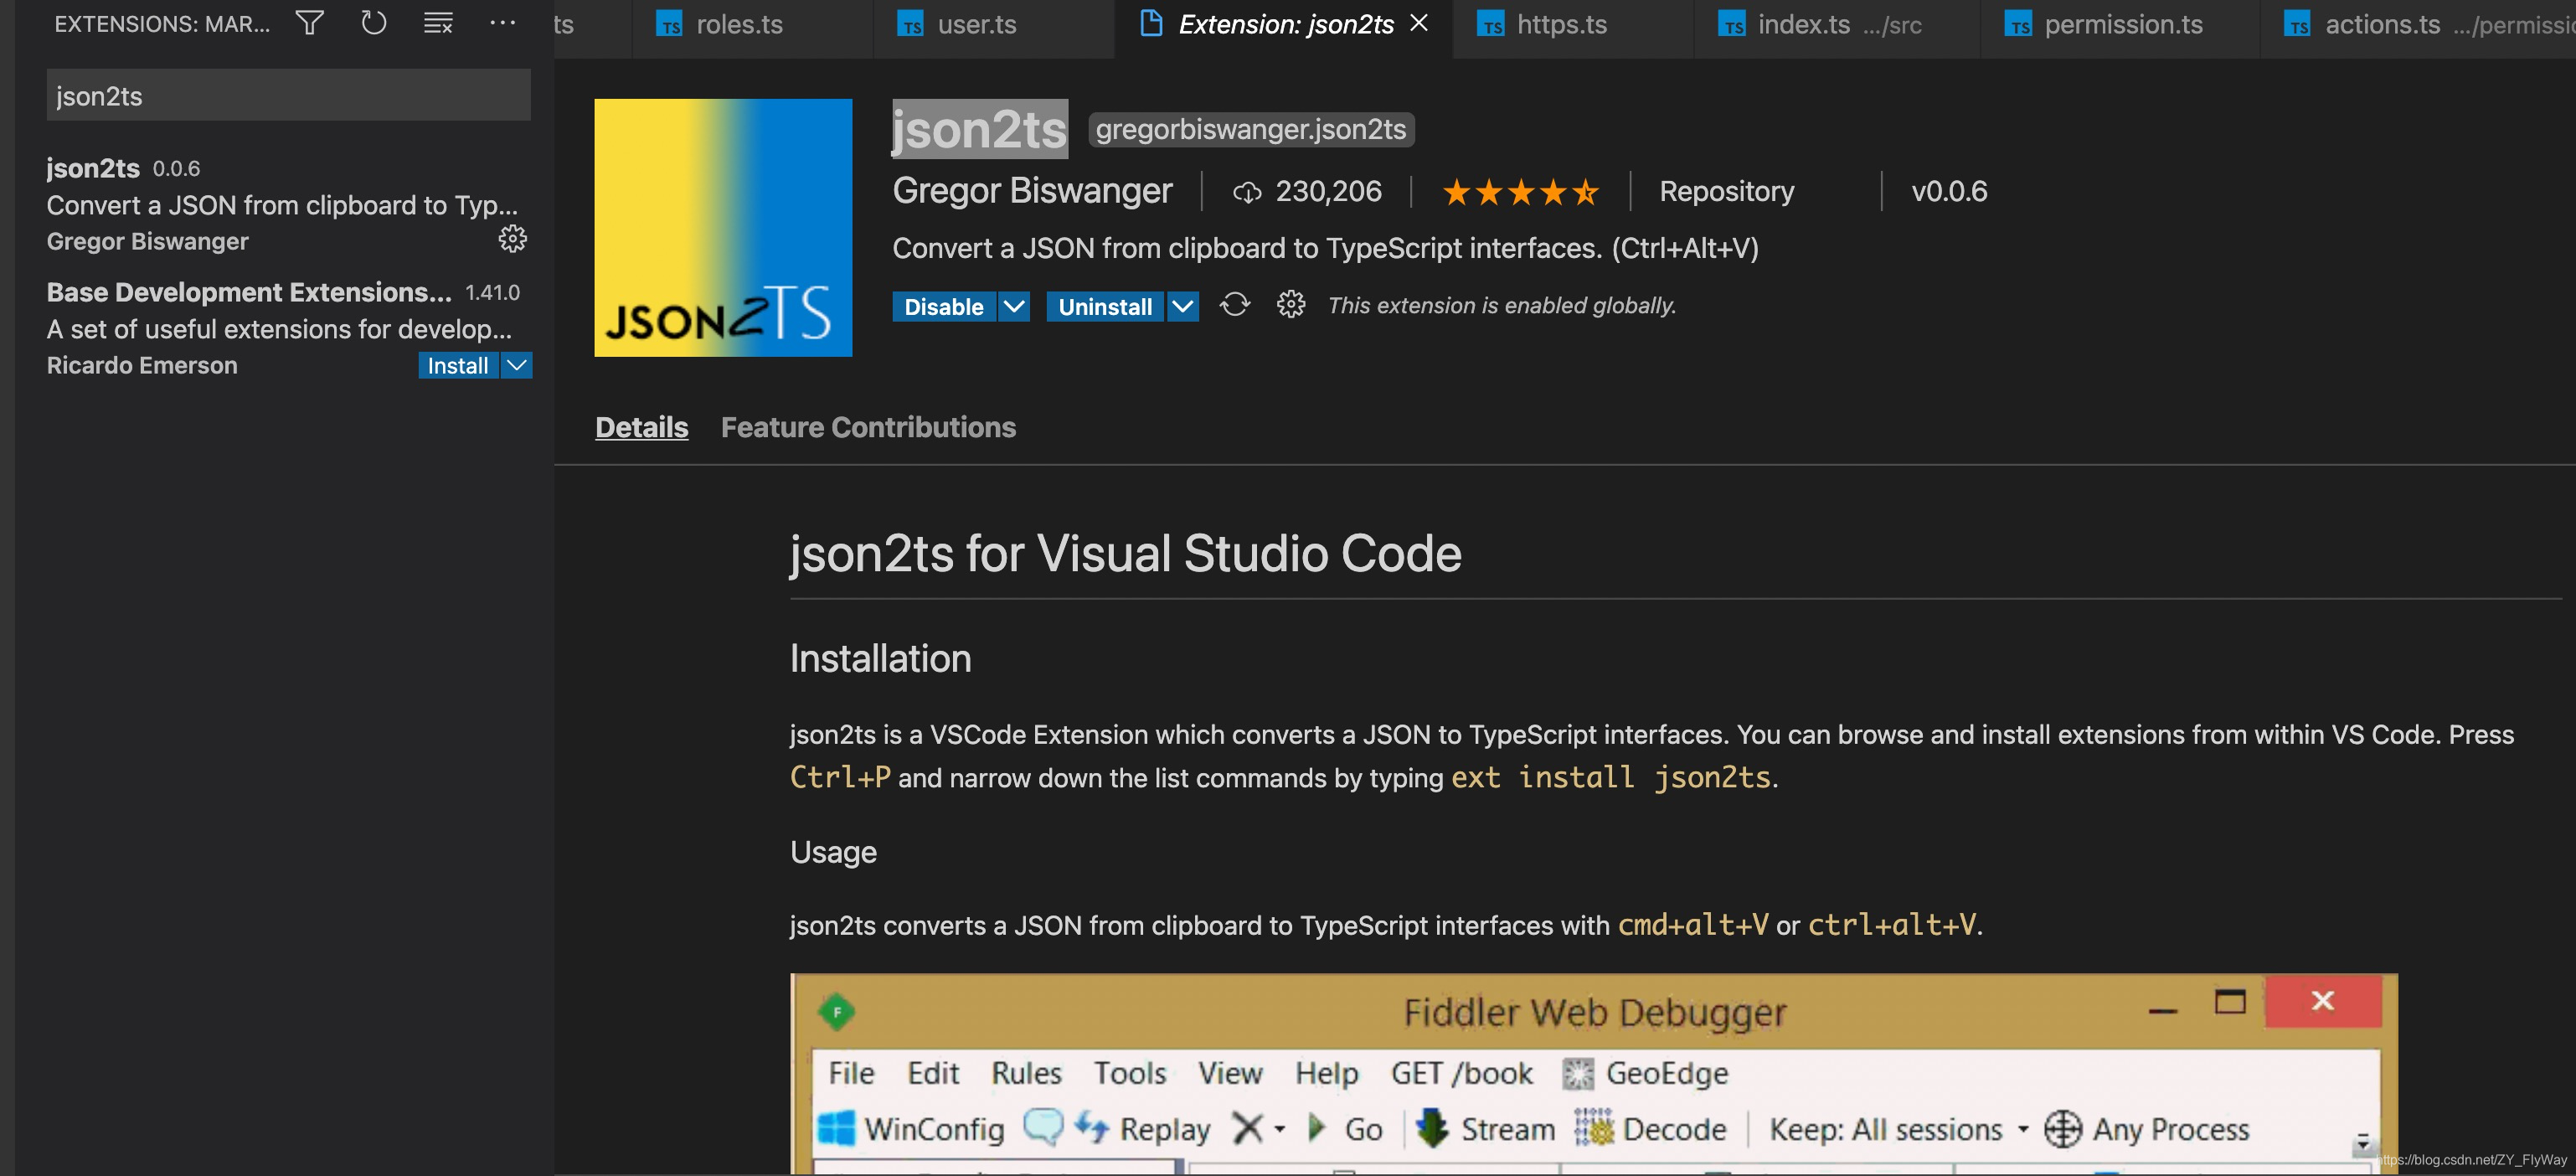2576x1176 pixels.
Task: Click the filter icon in Extensions panel
Action: (311, 21)
